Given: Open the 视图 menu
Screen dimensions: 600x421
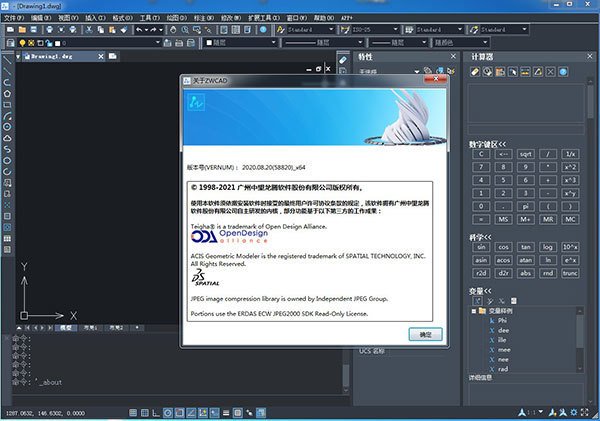Looking at the screenshot, I should tap(68, 18).
